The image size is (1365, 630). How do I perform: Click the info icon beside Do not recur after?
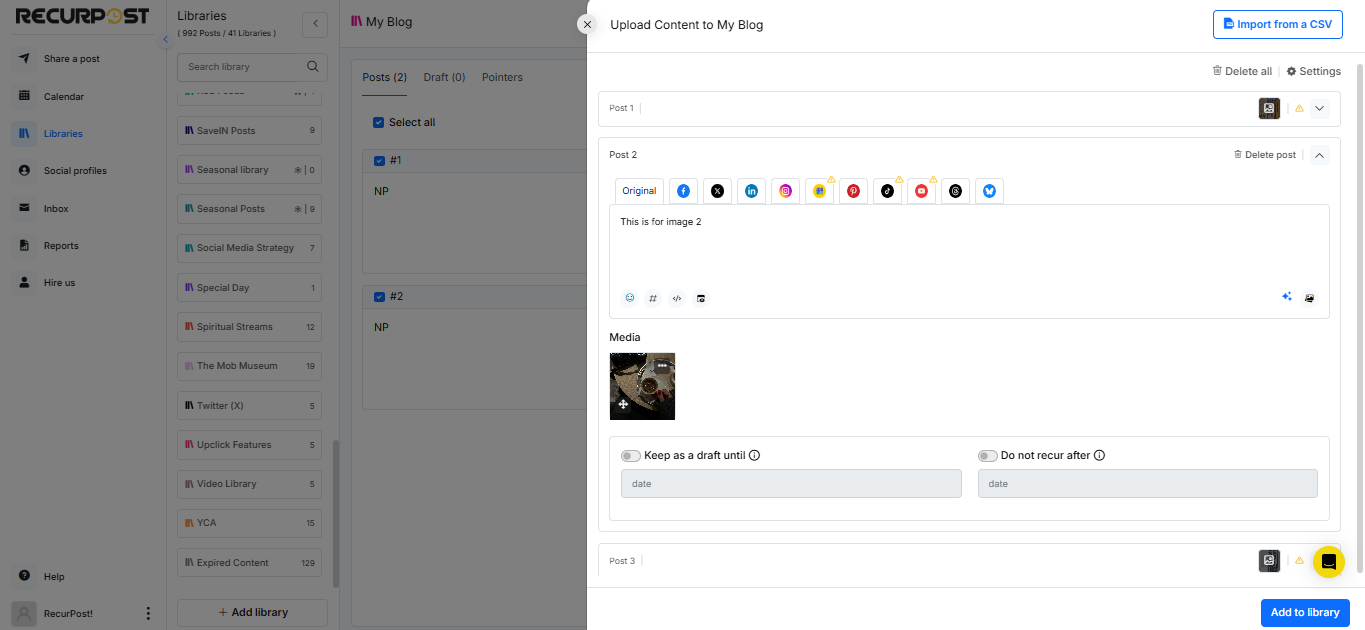(x=1100, y=456)
